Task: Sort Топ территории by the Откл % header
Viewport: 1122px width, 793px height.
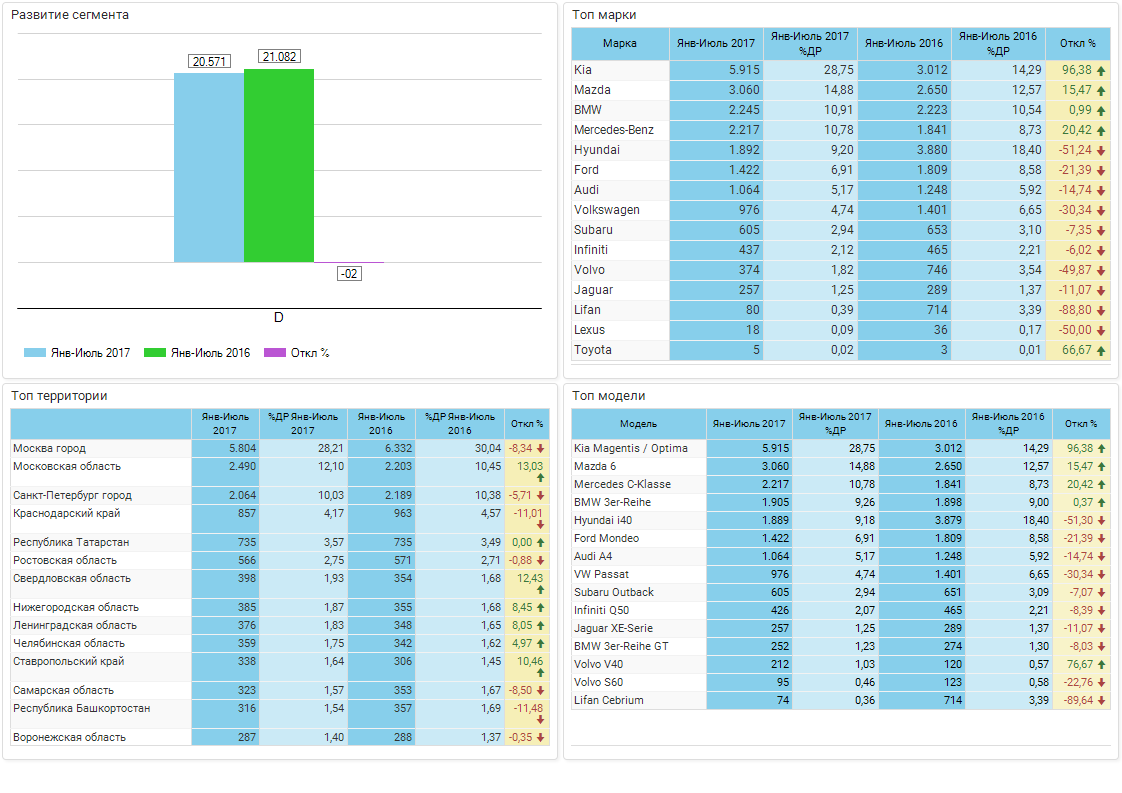Action: (x=527, y=424)
